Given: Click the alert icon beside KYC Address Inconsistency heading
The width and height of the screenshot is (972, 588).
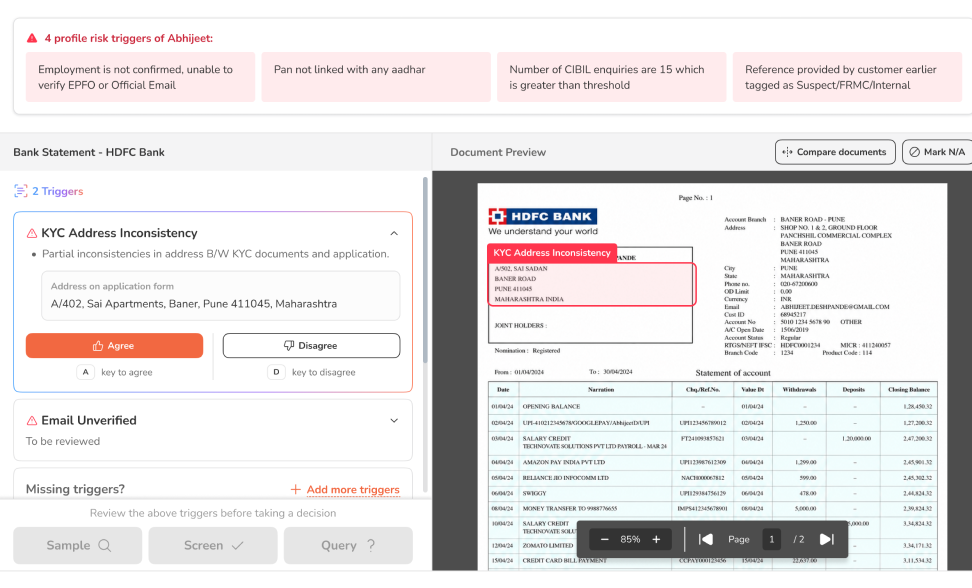Looking at the screenshot, I should pos(32,234).
